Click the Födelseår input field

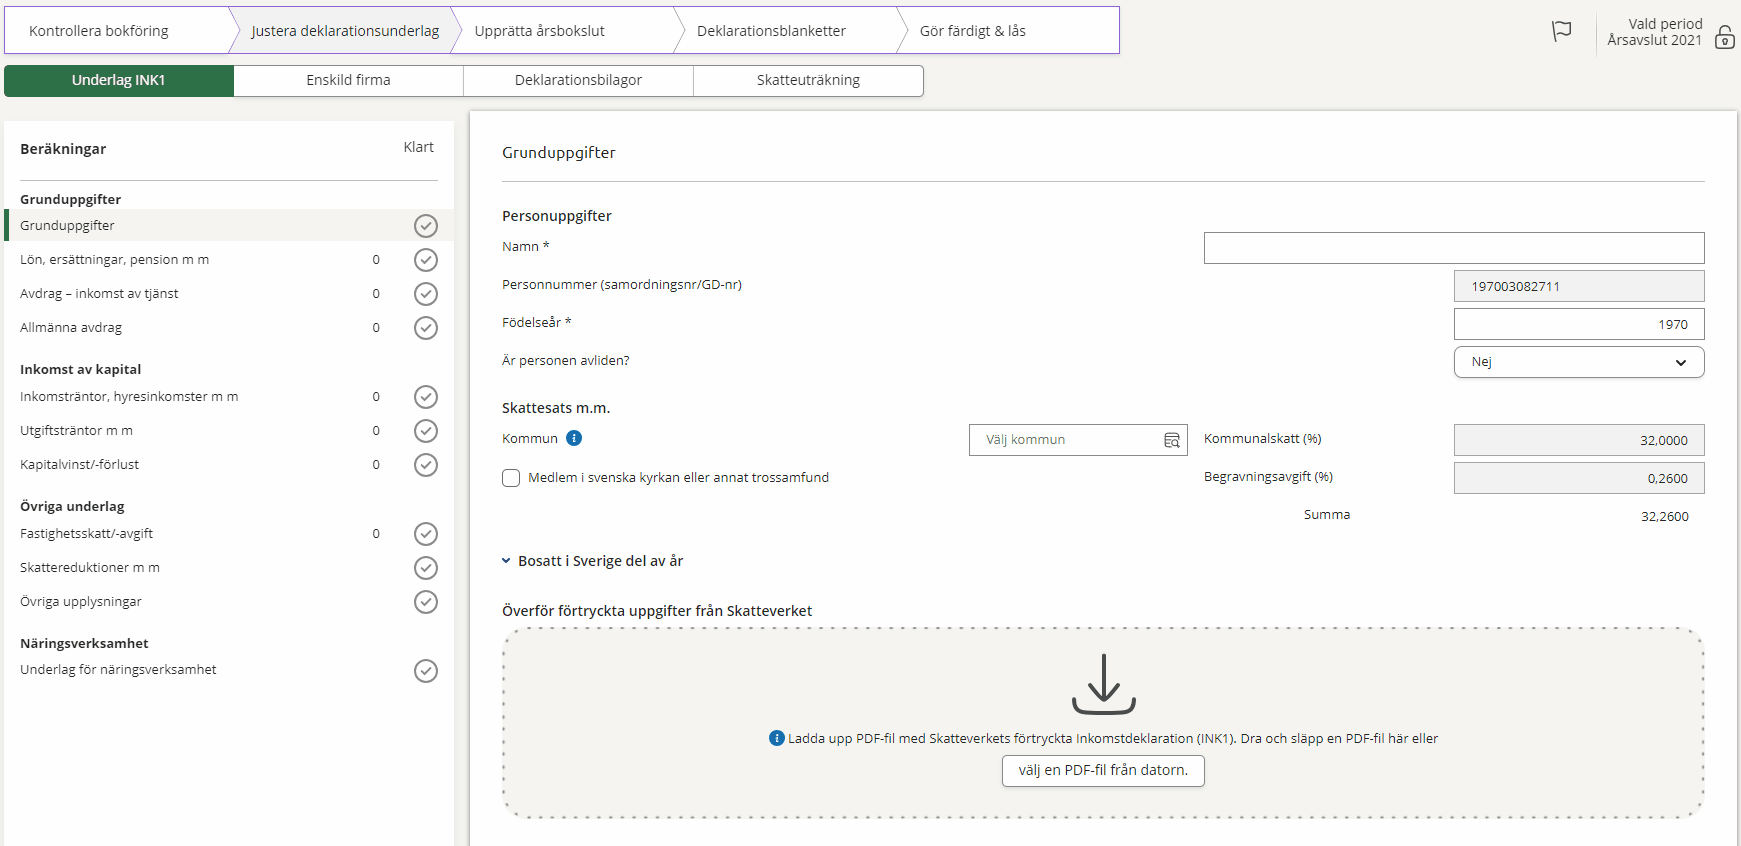tap(1578, 324)
